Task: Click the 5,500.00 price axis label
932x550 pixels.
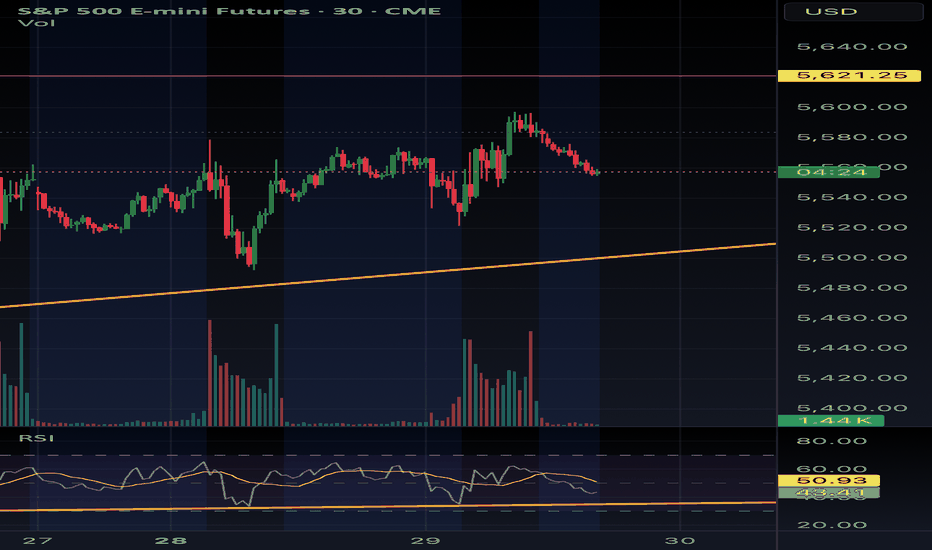Action: click(852, 257)
